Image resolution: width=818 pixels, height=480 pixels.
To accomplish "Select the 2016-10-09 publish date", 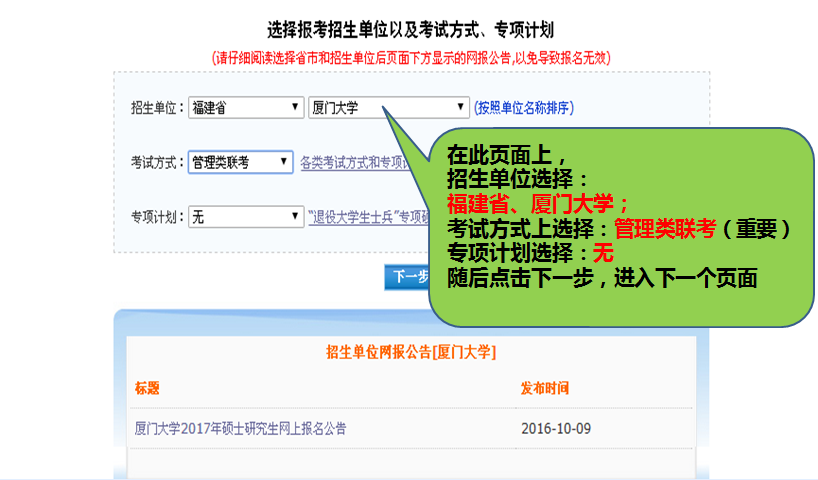I will (x=556, y=428).
